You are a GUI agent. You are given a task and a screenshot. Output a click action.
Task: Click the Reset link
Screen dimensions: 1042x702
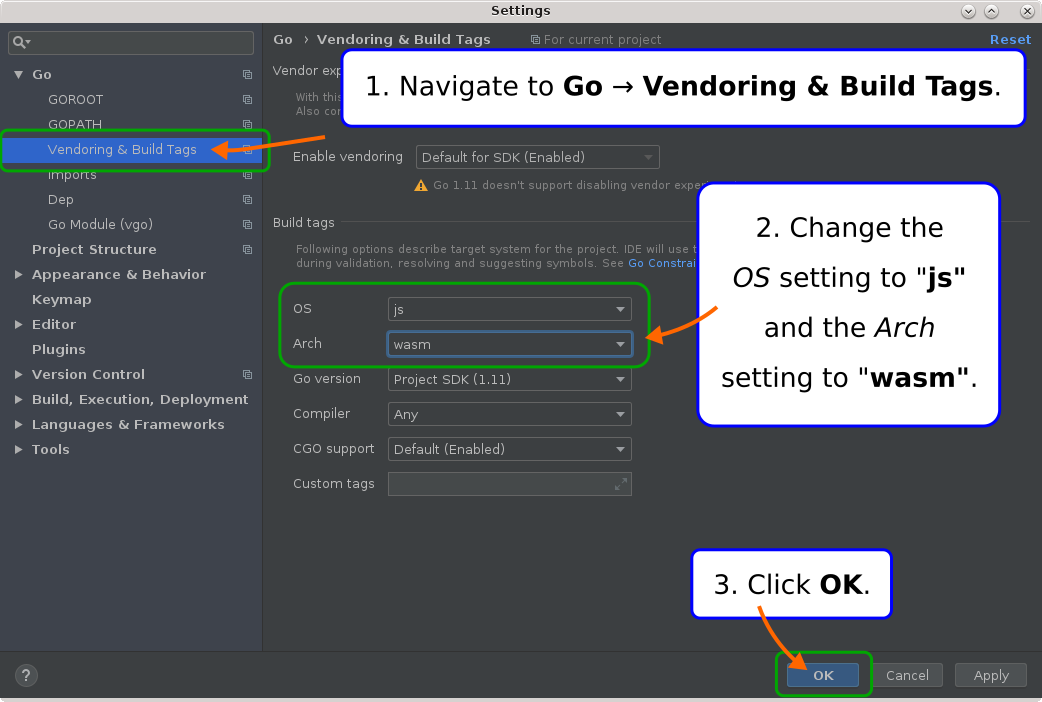[x=1010, y=39]
